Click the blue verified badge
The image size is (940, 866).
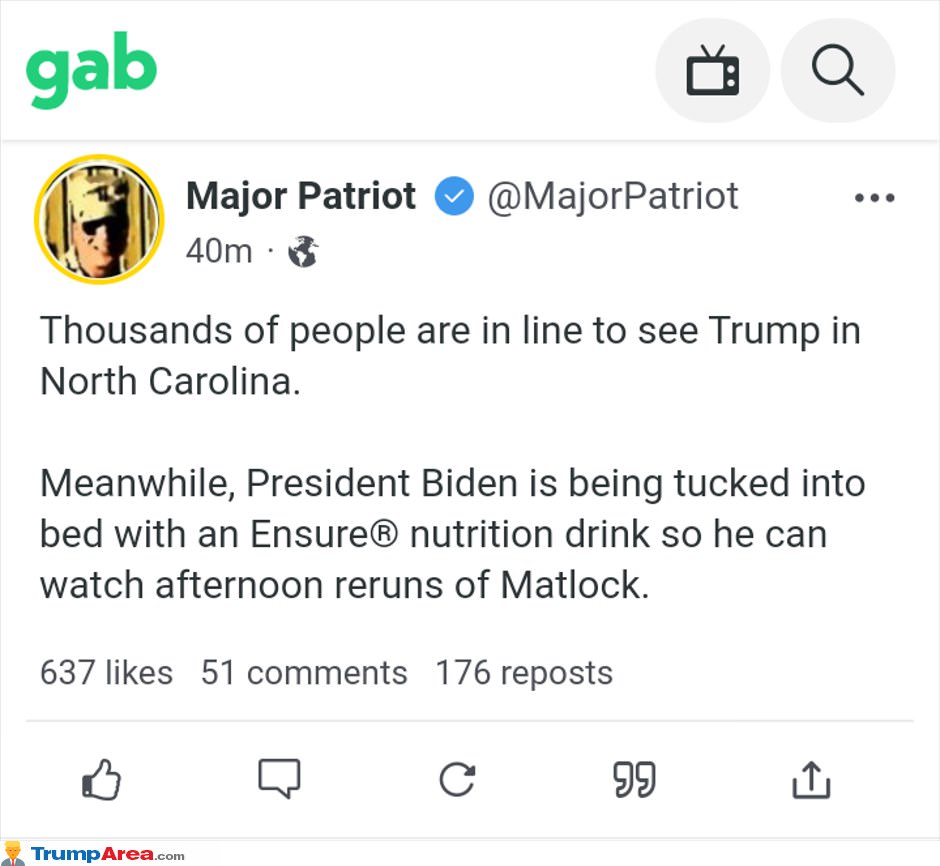pos(453,196)
